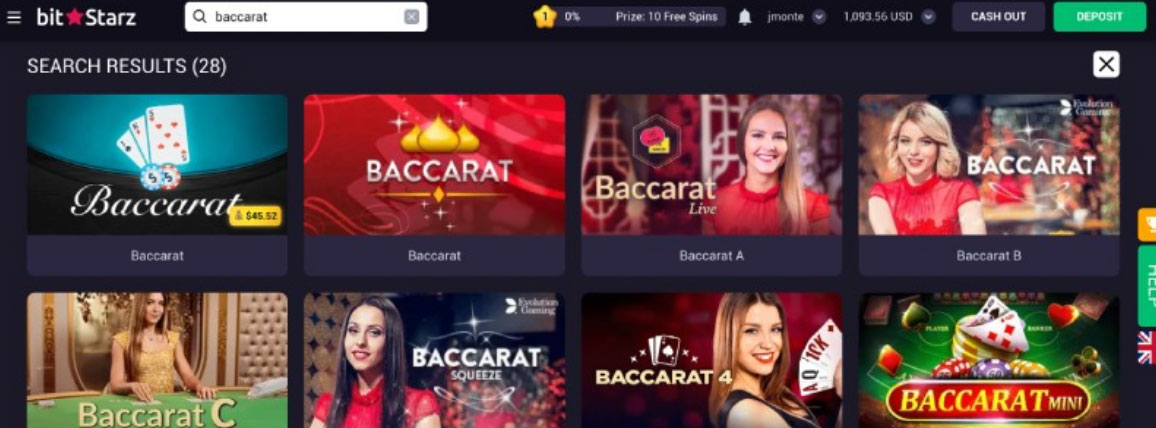
Task: Expand the jmonte account dropdown
Action: tap(819, 17)
